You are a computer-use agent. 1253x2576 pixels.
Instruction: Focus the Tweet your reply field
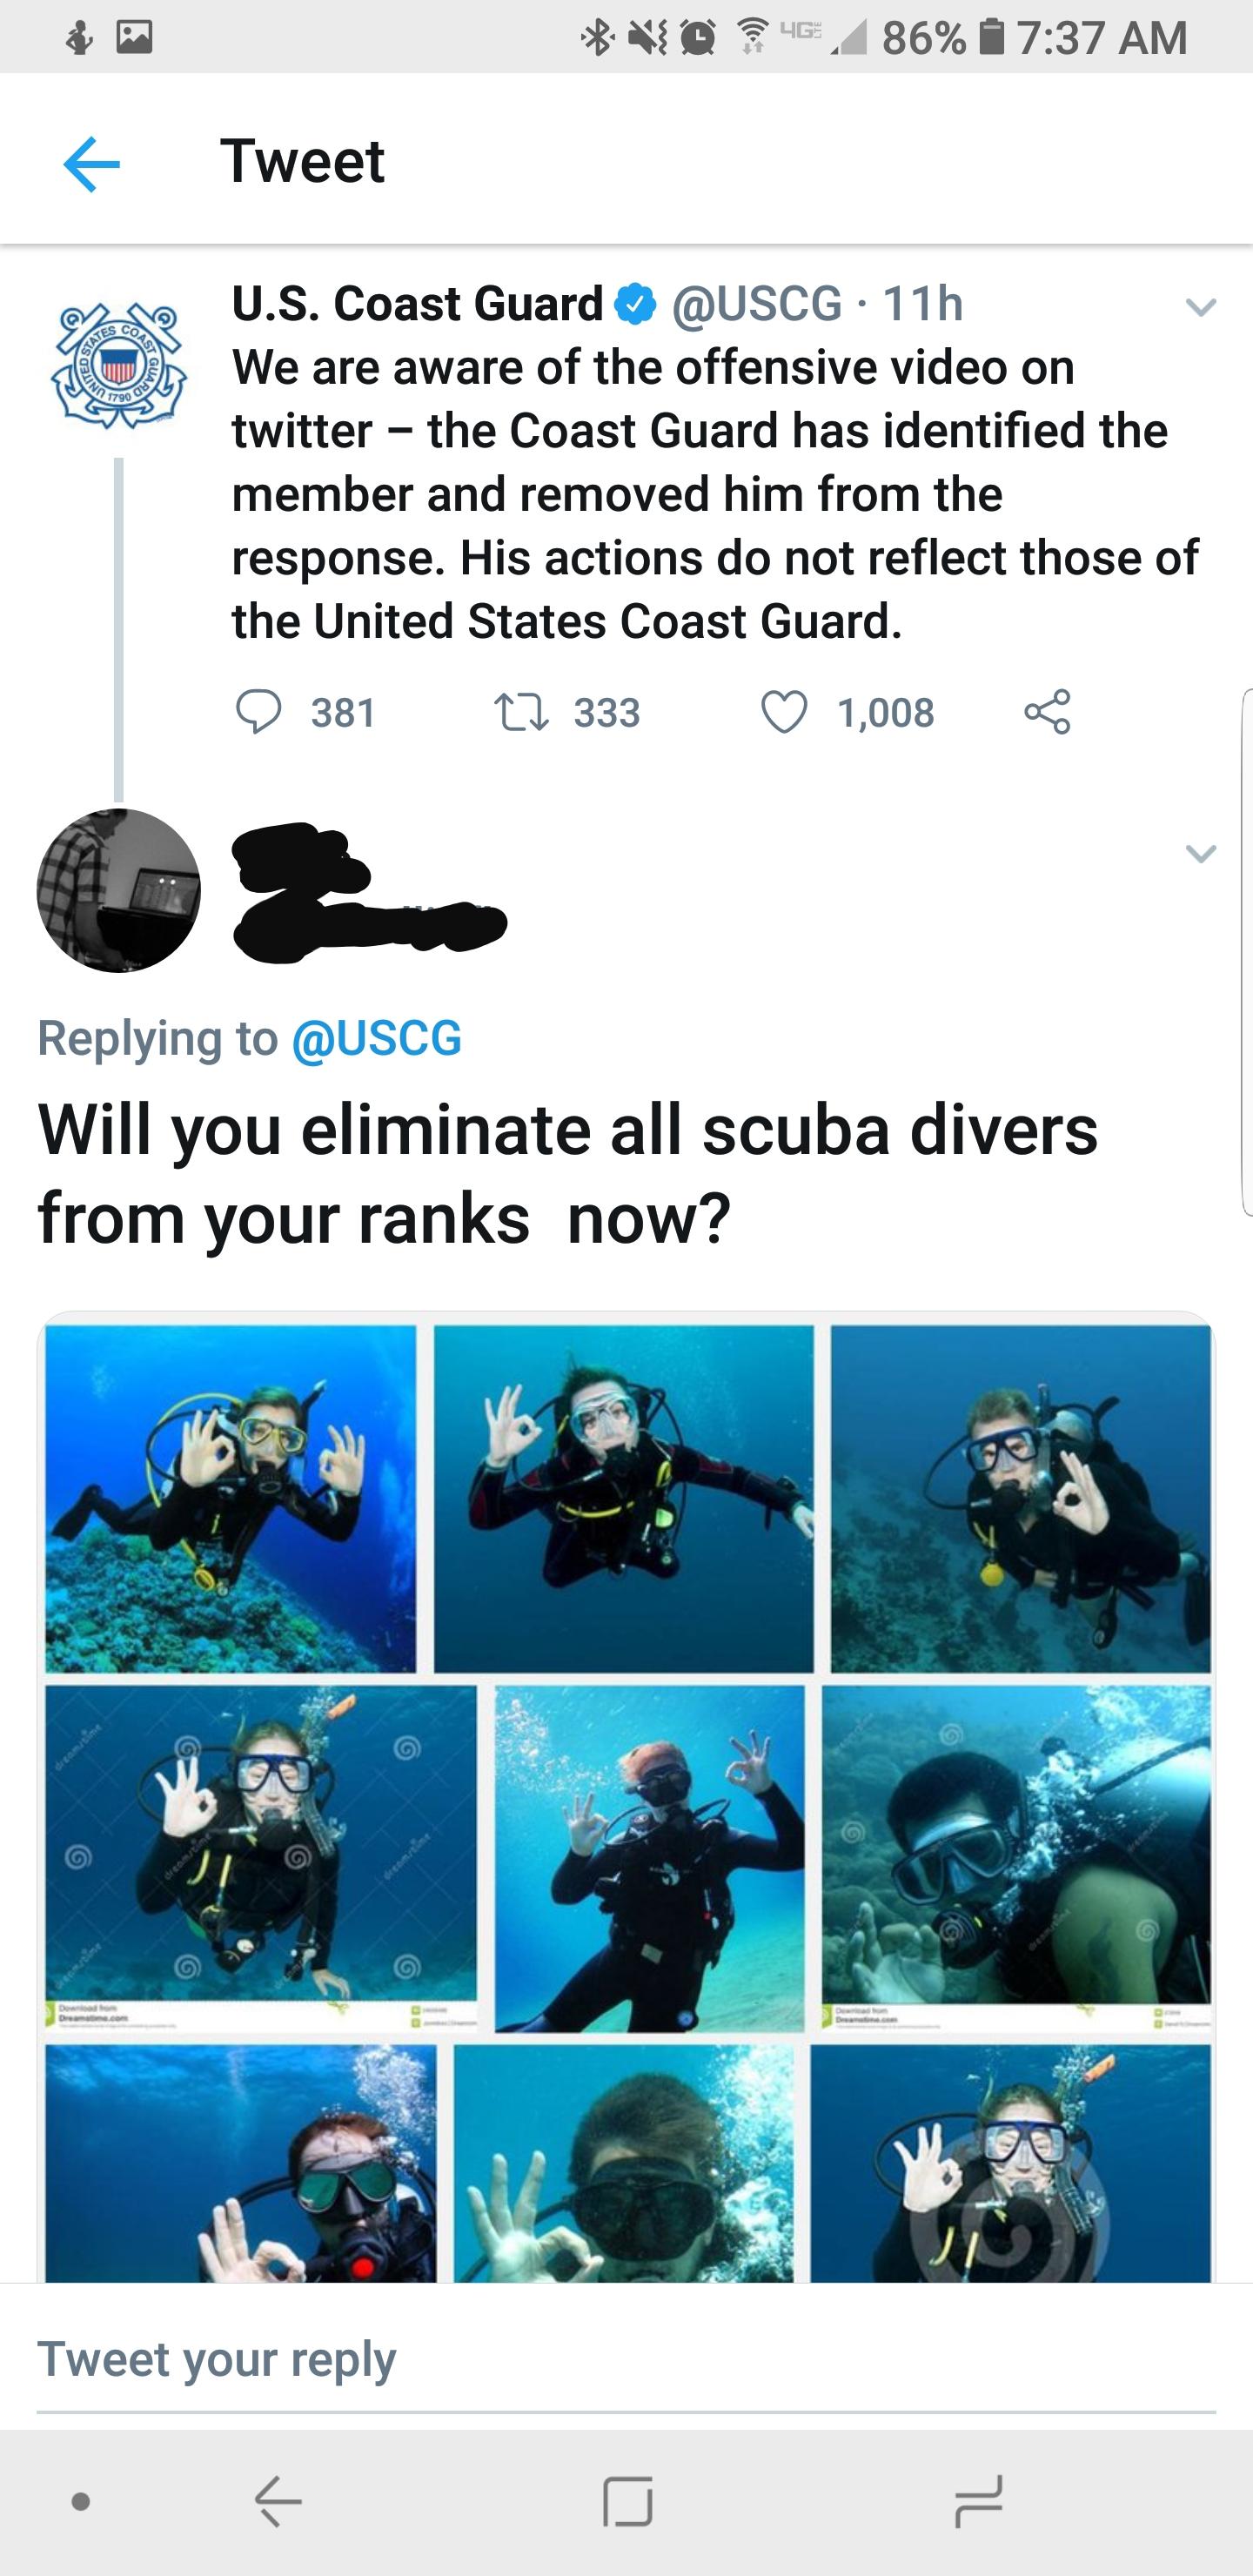point(626,2360)
